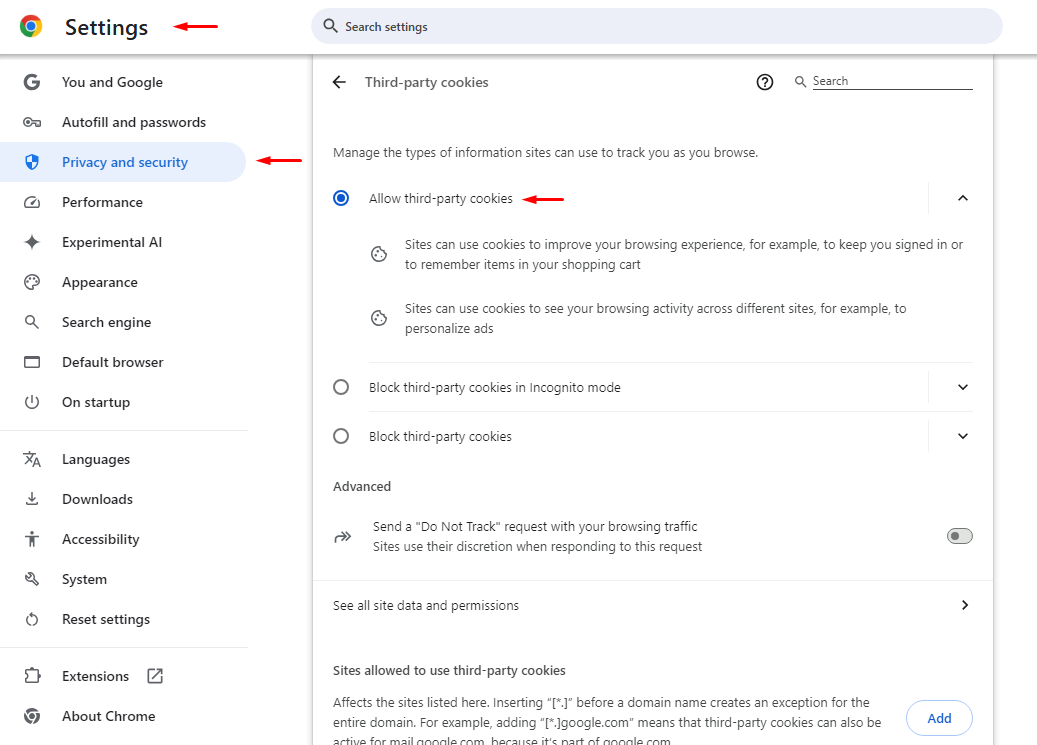Go to the Search engine settings
Viewport: 1037px width, 745px height.
[106, 322]
